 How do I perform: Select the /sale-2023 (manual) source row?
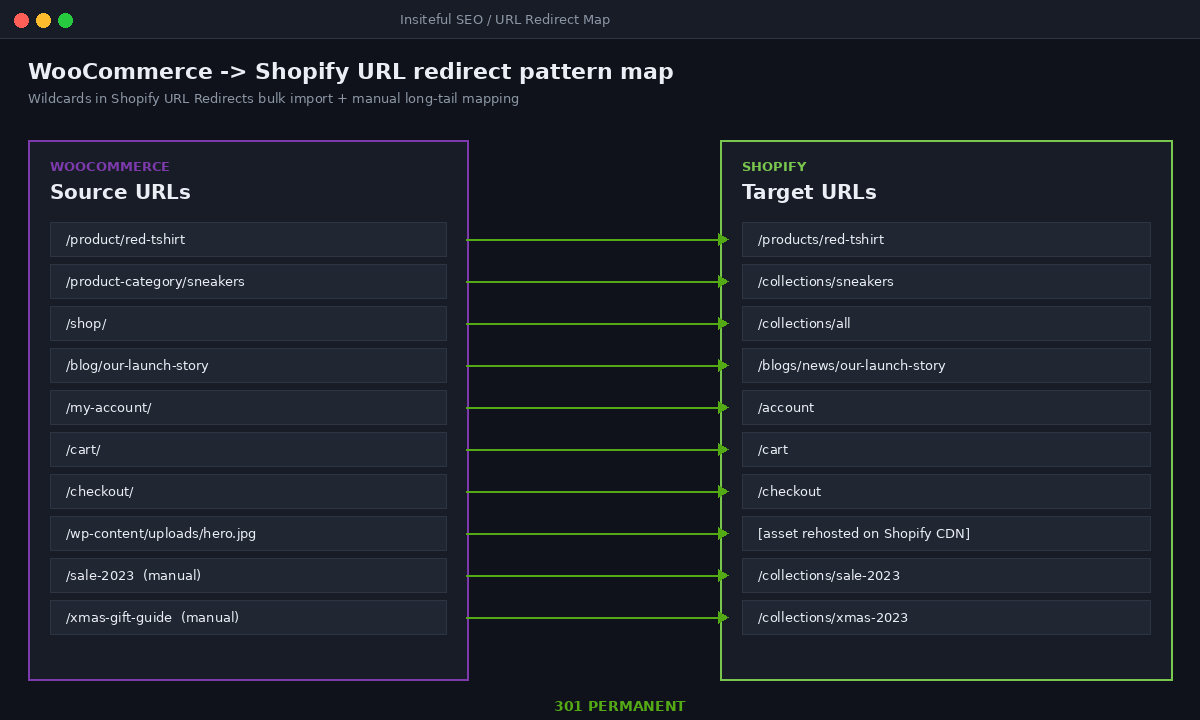(x=248, y=576)
